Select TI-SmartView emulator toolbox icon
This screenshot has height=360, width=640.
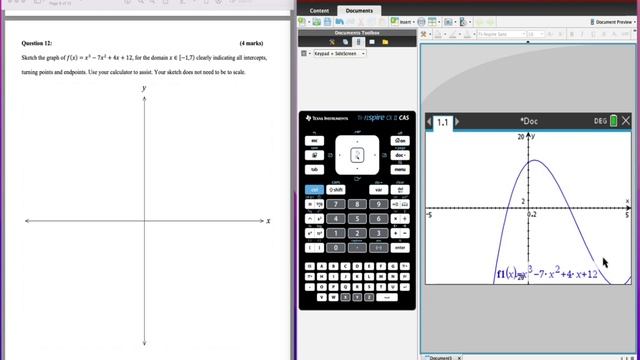click(x=358, y=42)
